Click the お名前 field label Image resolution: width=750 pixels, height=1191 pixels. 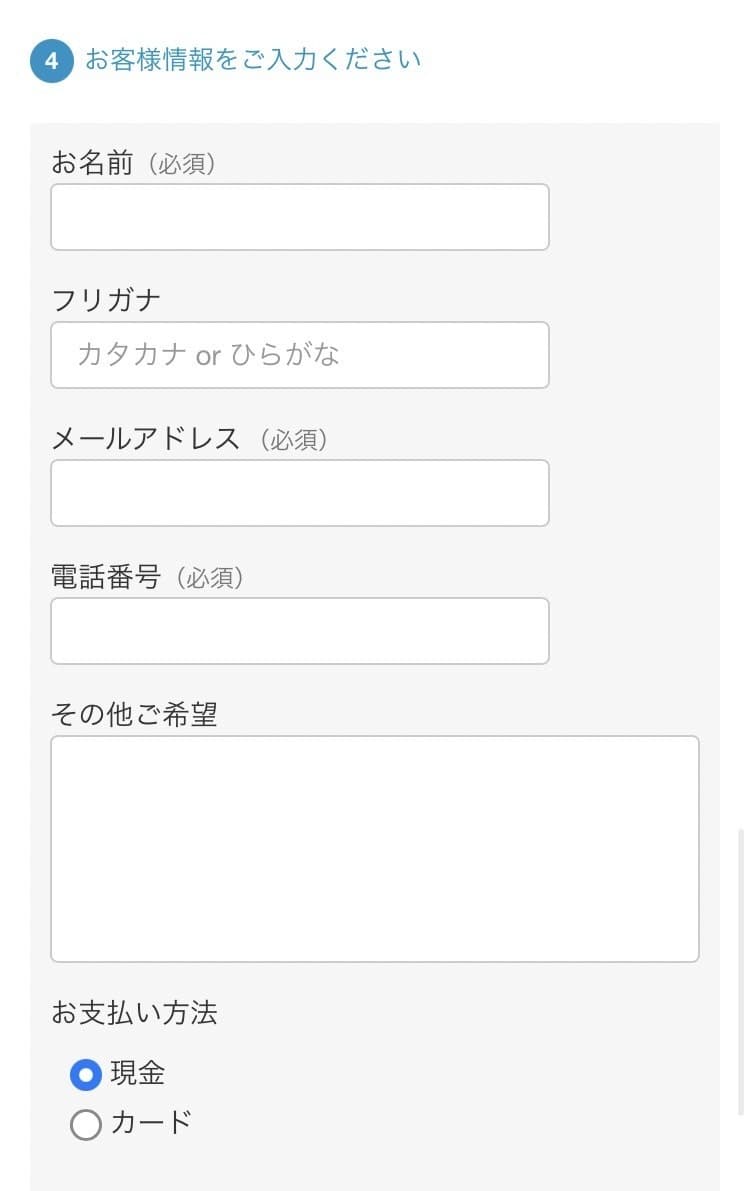(x=92, y=164)
